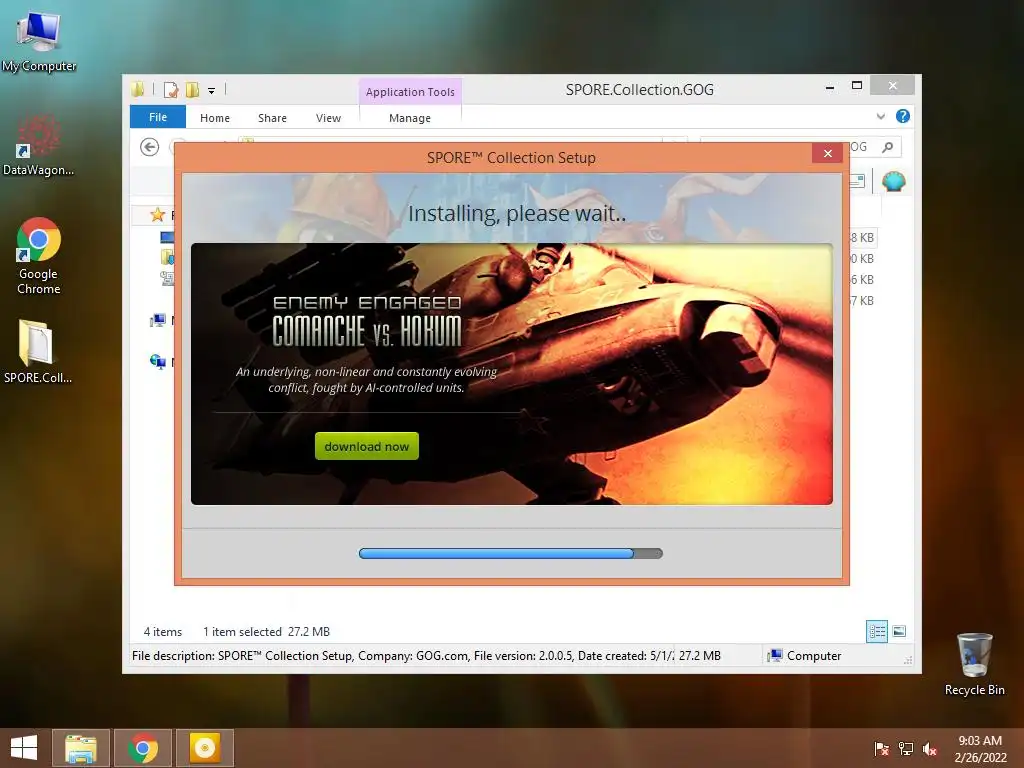The width and height of the screenshot is (1024, 768).
Task: Open the Share ribbon tab
Action: coord(272,118)
